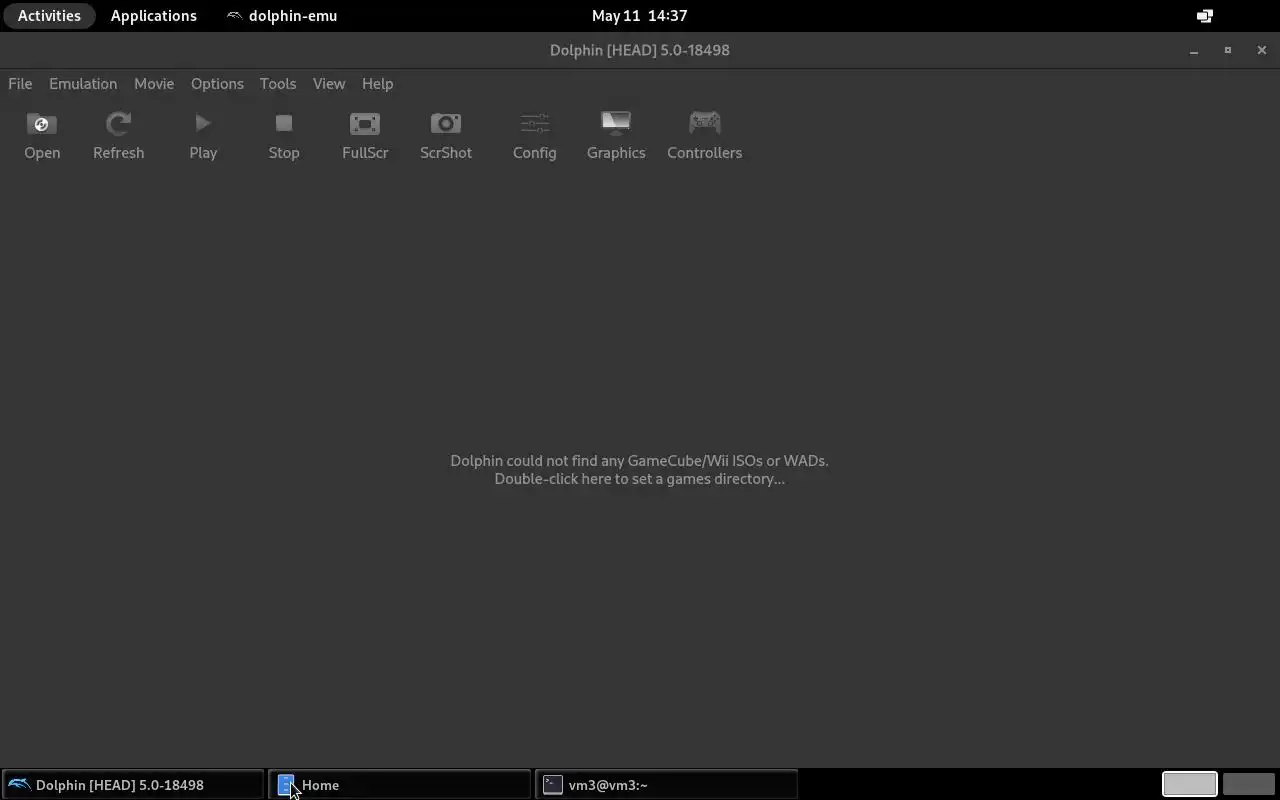Open the File menu

pos(20,84)
